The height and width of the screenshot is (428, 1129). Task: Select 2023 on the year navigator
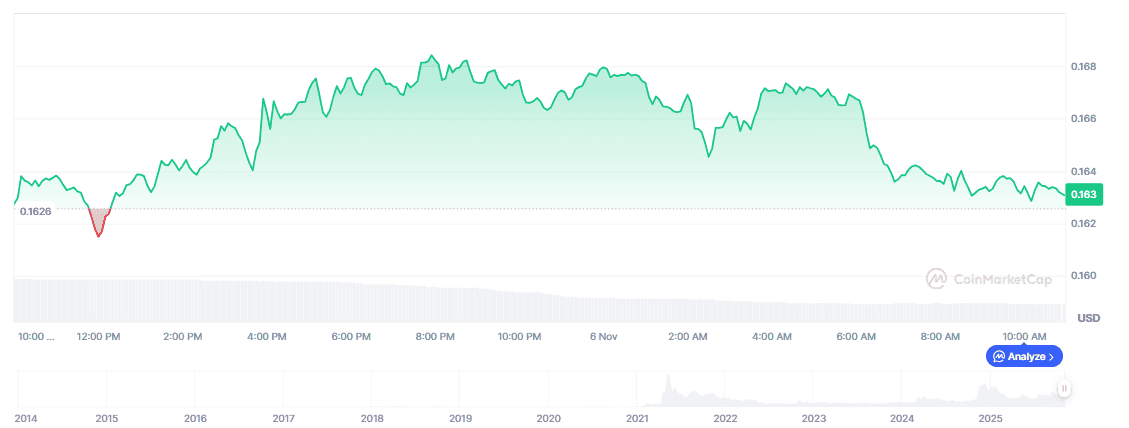(x=814, y=417)
